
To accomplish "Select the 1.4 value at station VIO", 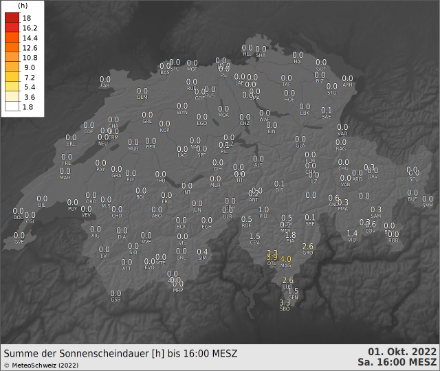I will [x=352, y=233].
